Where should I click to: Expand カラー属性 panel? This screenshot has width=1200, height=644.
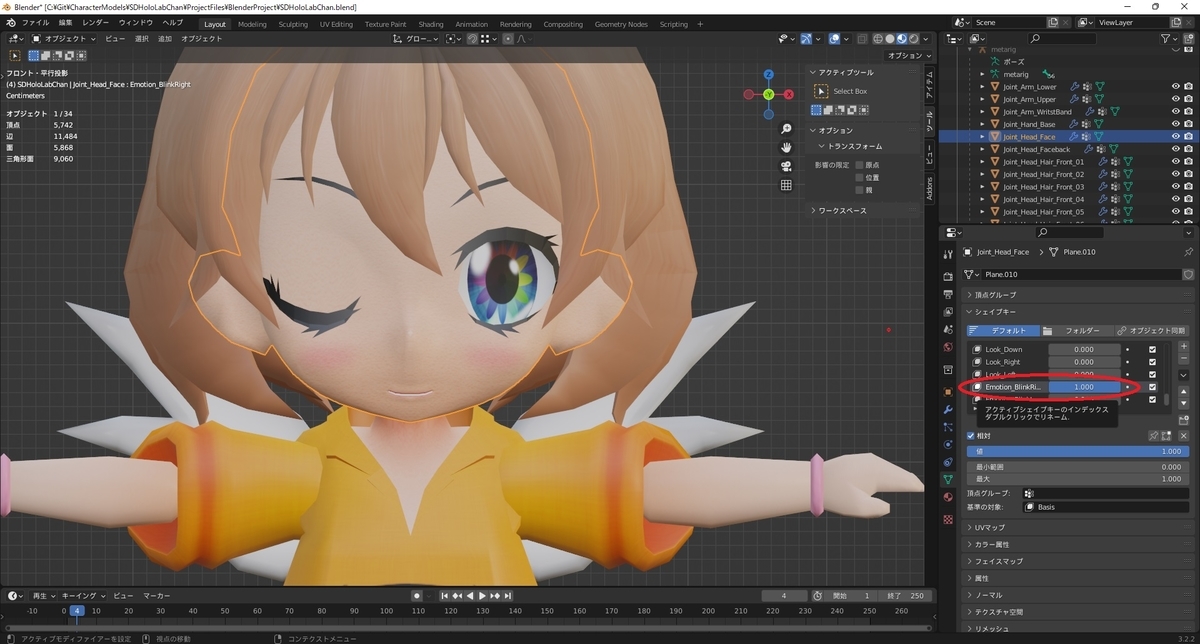[x=1080, y=544]
